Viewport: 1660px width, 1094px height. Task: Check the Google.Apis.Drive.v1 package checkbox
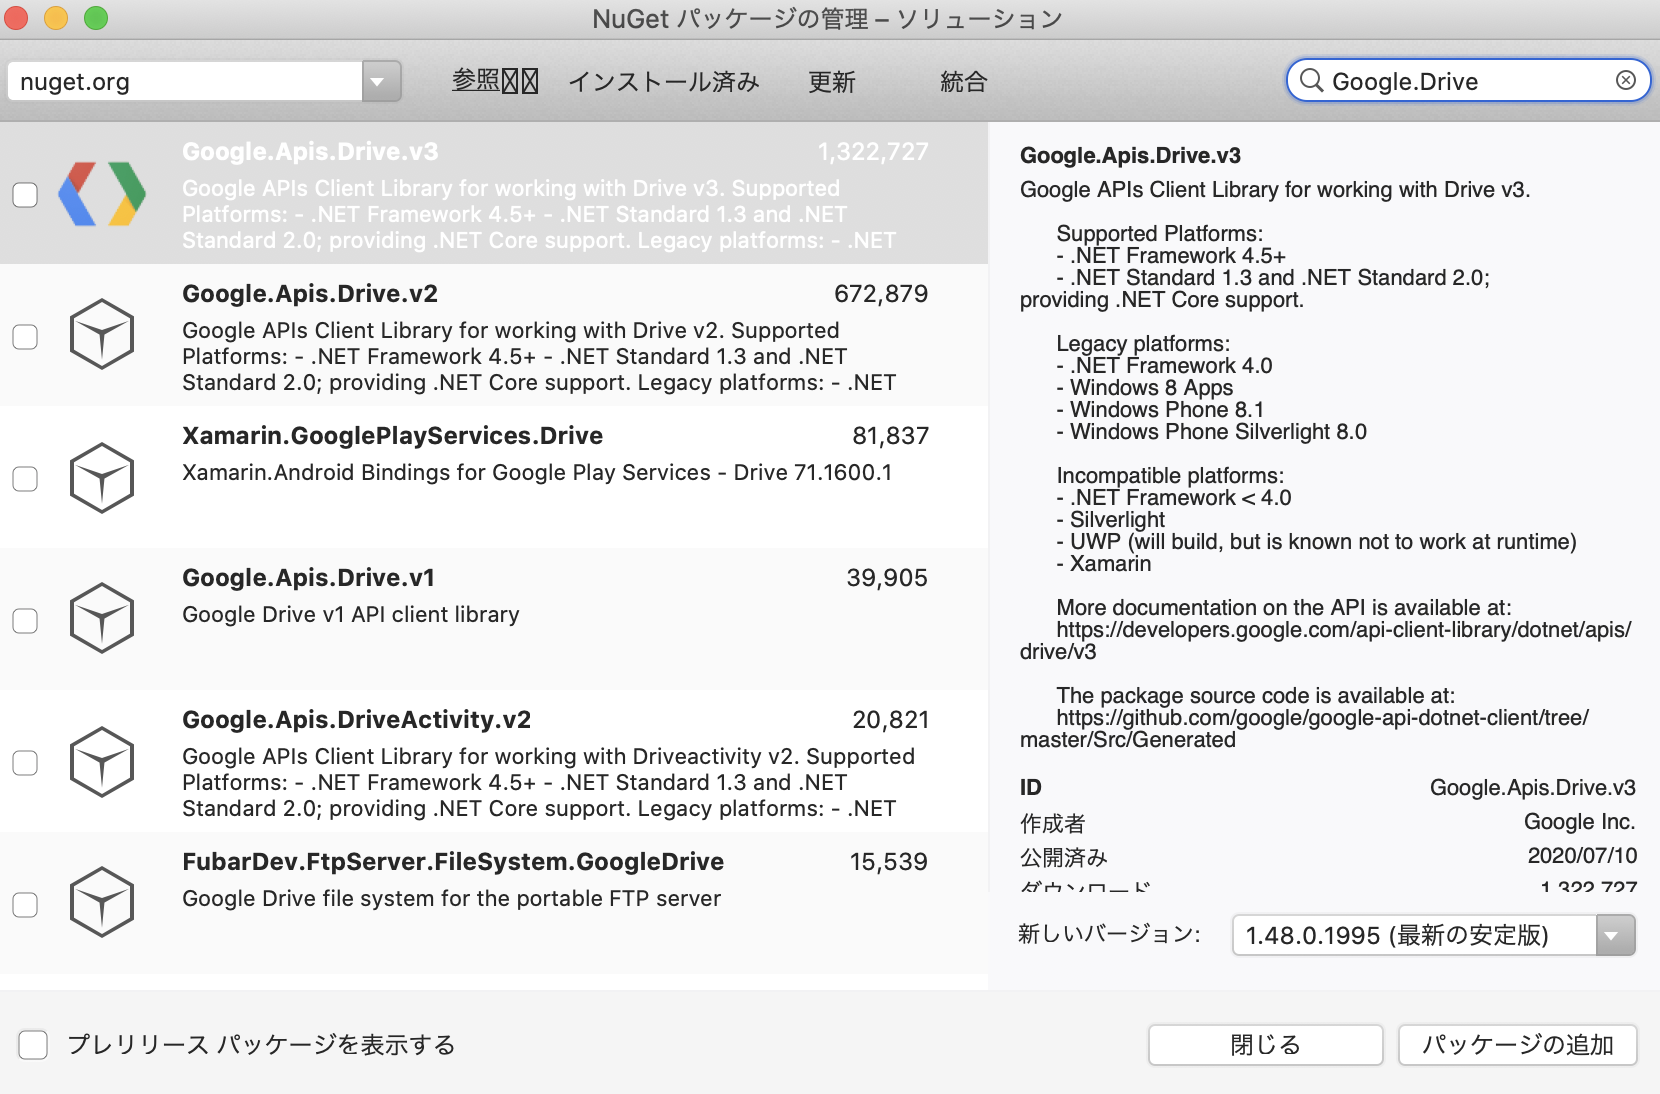tap(25, 621)
